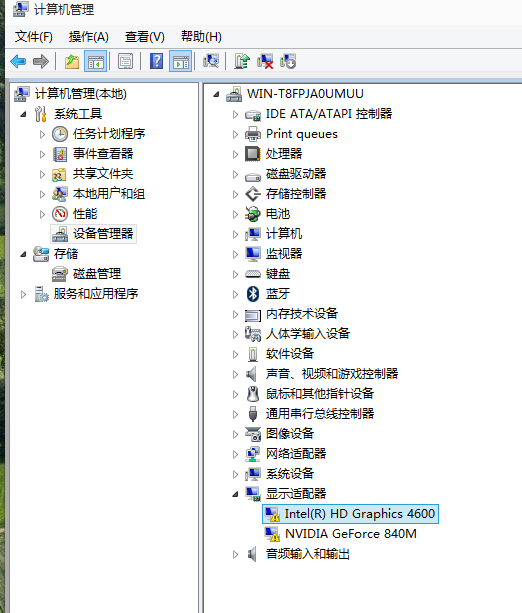Collapse the 显示适配器 category
Screen dimensions: 522x613
tap(235, 494)
